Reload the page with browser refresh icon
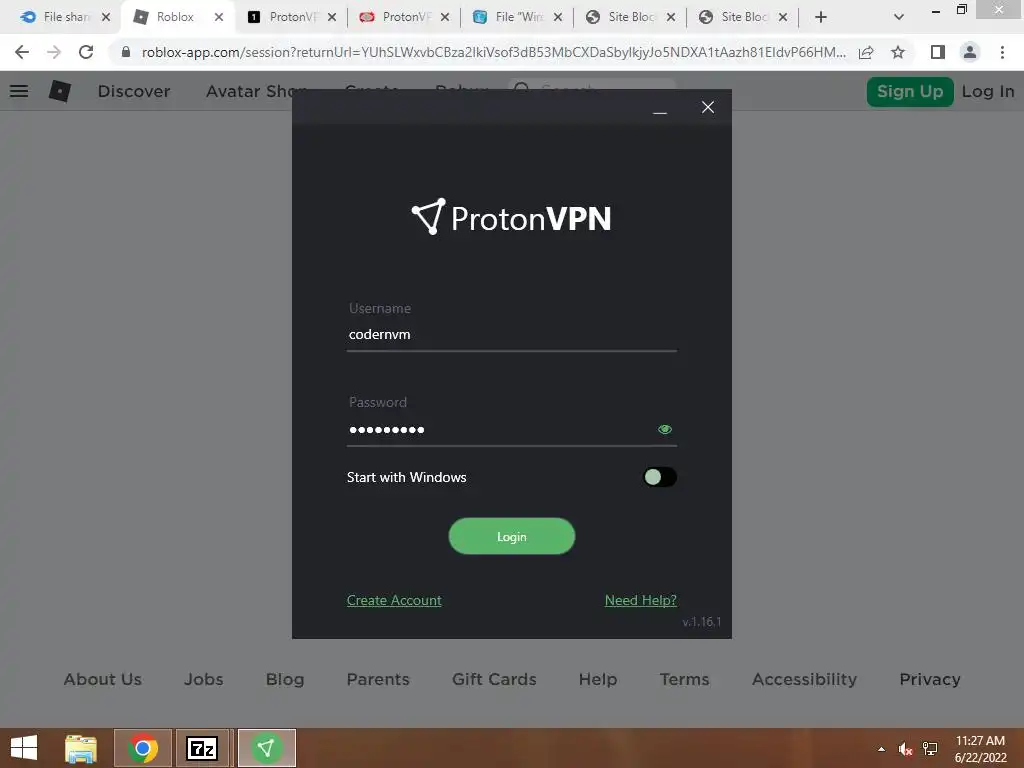1024x768 pixels. pos(86,52)
